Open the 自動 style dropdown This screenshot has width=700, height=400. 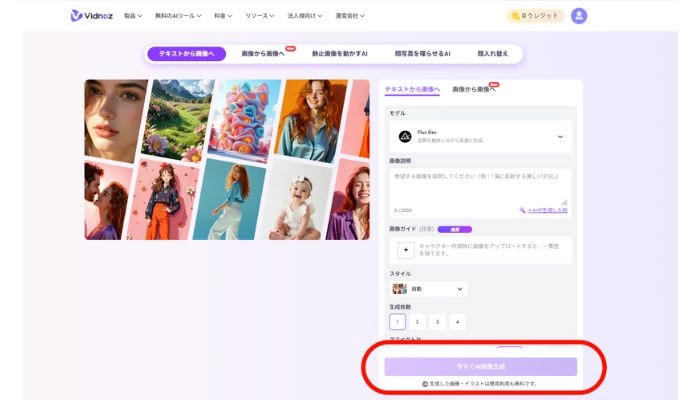coord(460,289)
